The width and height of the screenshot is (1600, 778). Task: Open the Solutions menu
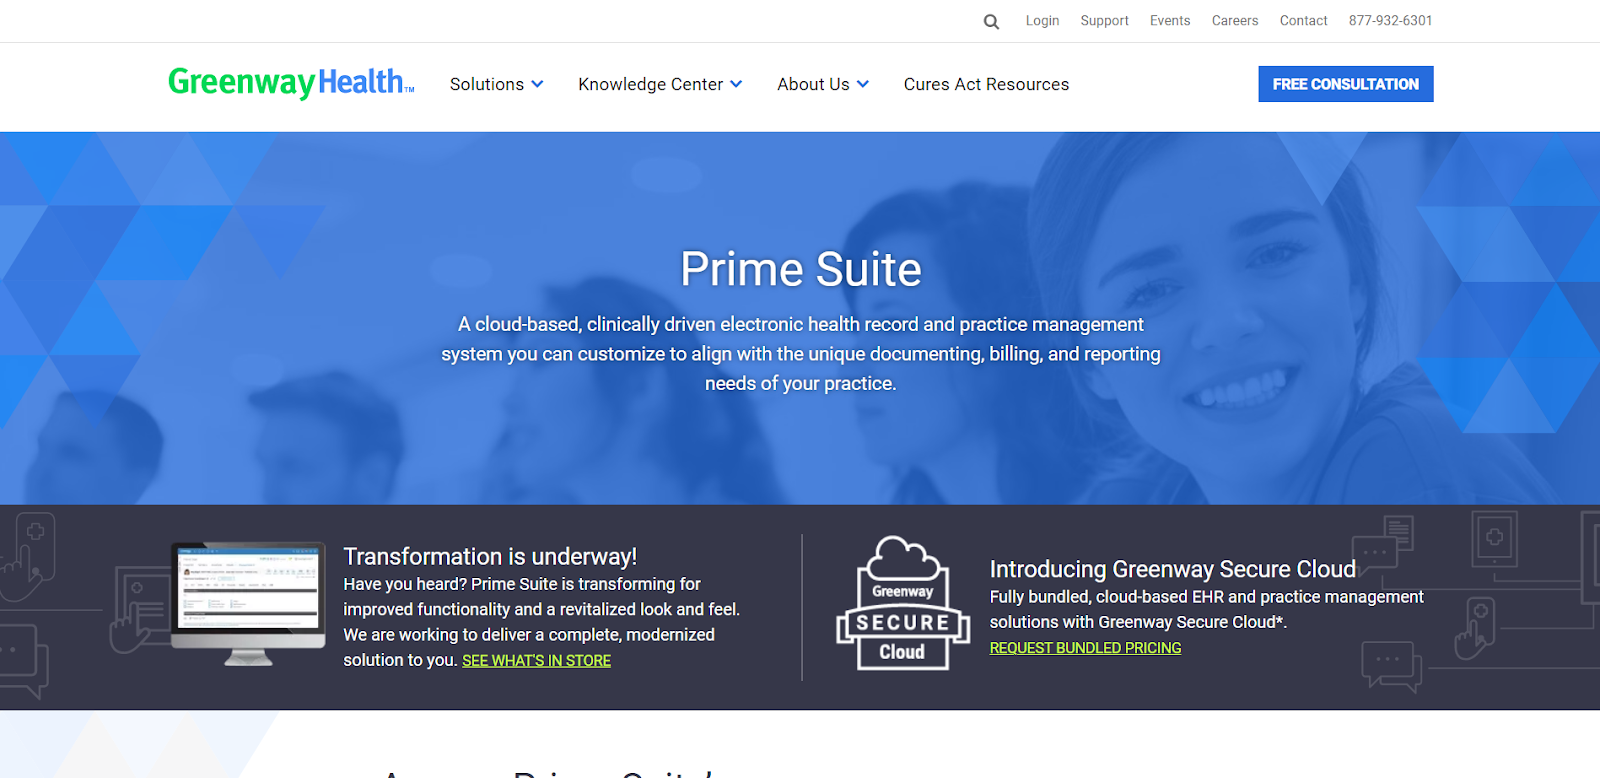[487, 84]
